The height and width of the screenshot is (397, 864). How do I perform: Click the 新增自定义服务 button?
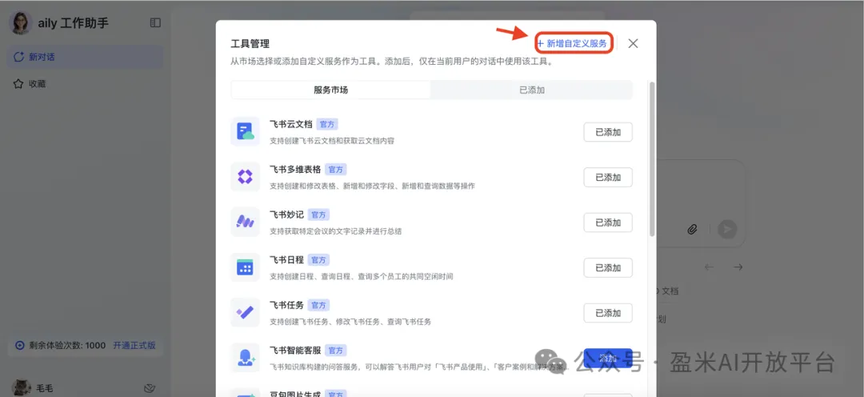pyautogui.click(x=574, y=43)
